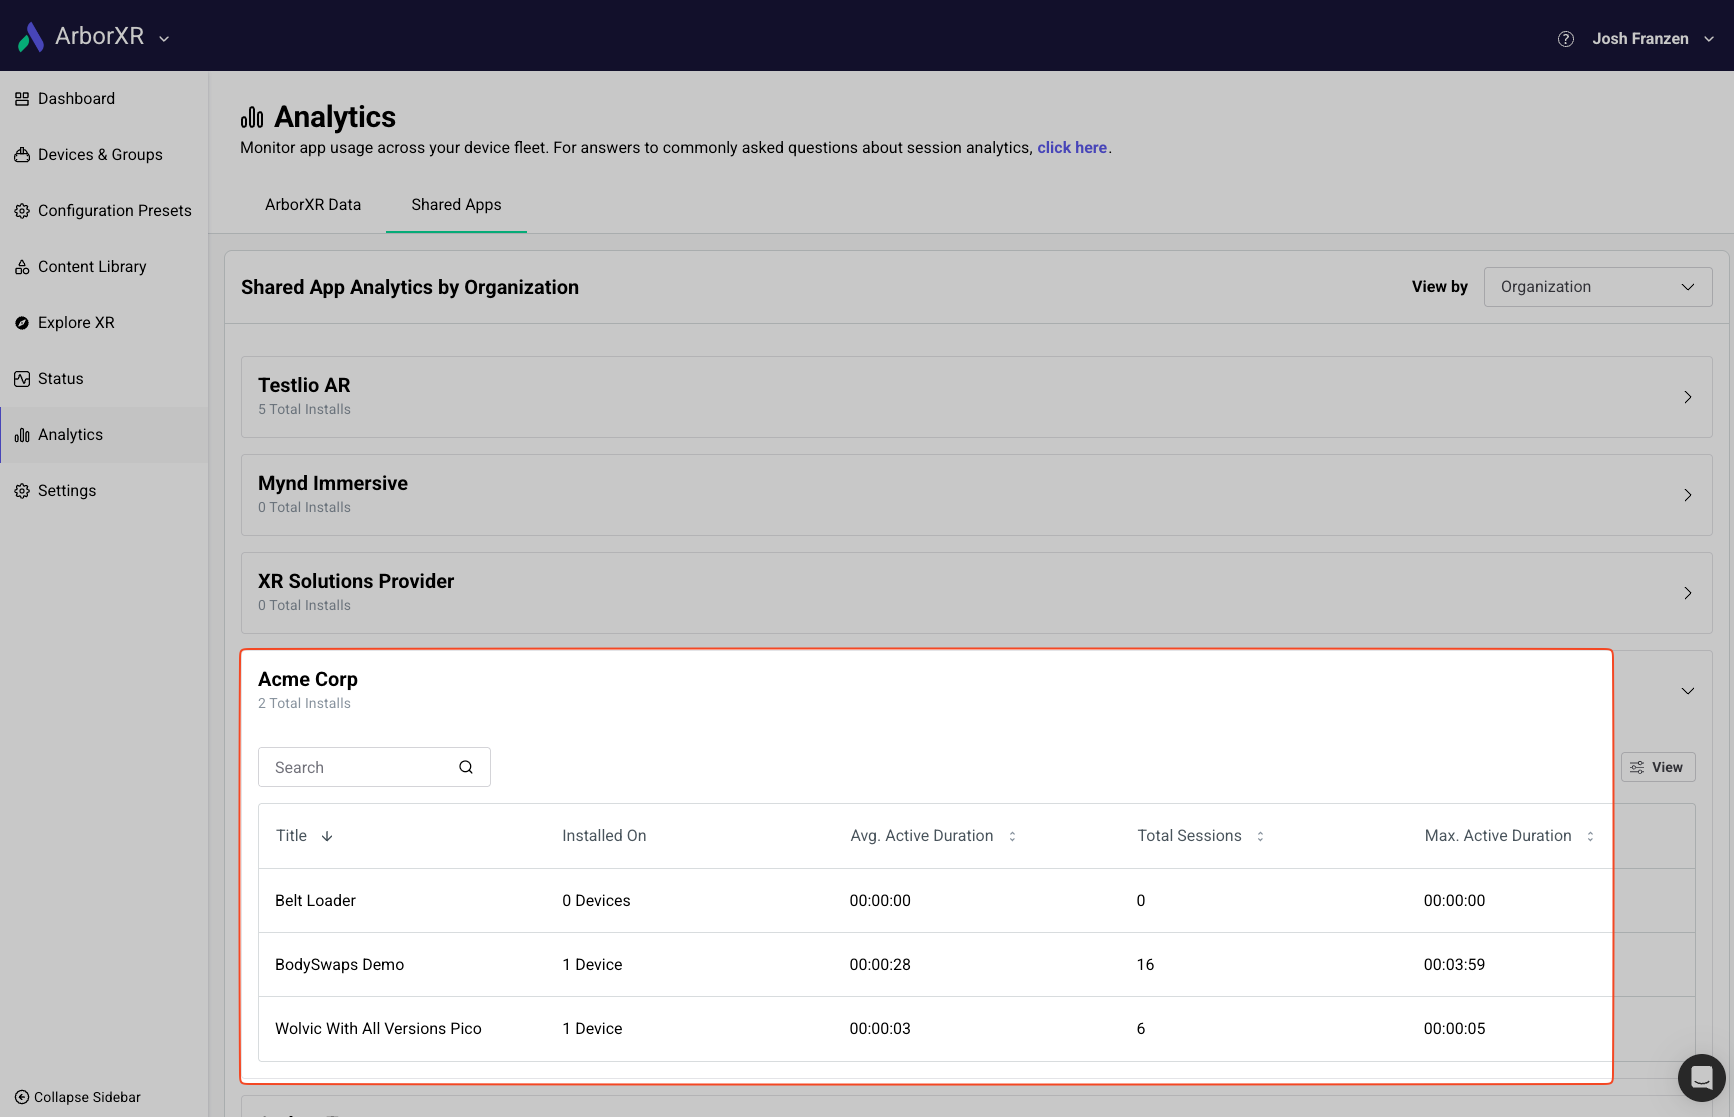Follow the 'click here' help link
This screenshot has height=1117, width=1734.
tap(1072, 148)
